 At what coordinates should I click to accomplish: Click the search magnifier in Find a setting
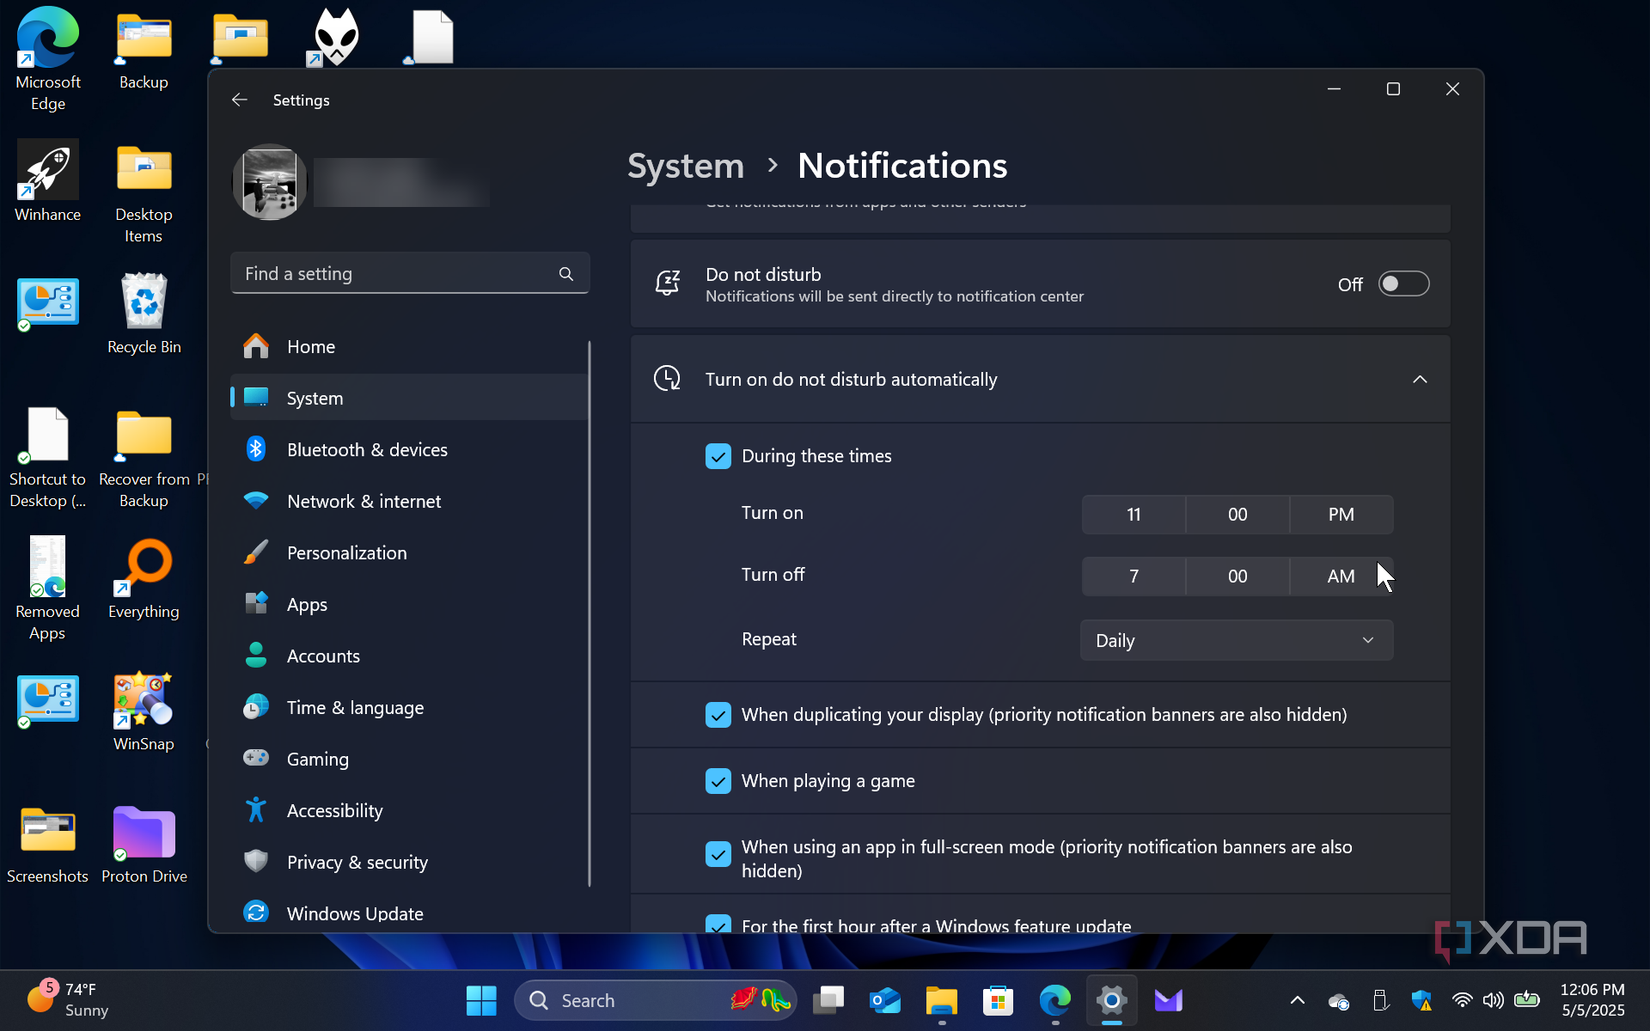point(566,274)
